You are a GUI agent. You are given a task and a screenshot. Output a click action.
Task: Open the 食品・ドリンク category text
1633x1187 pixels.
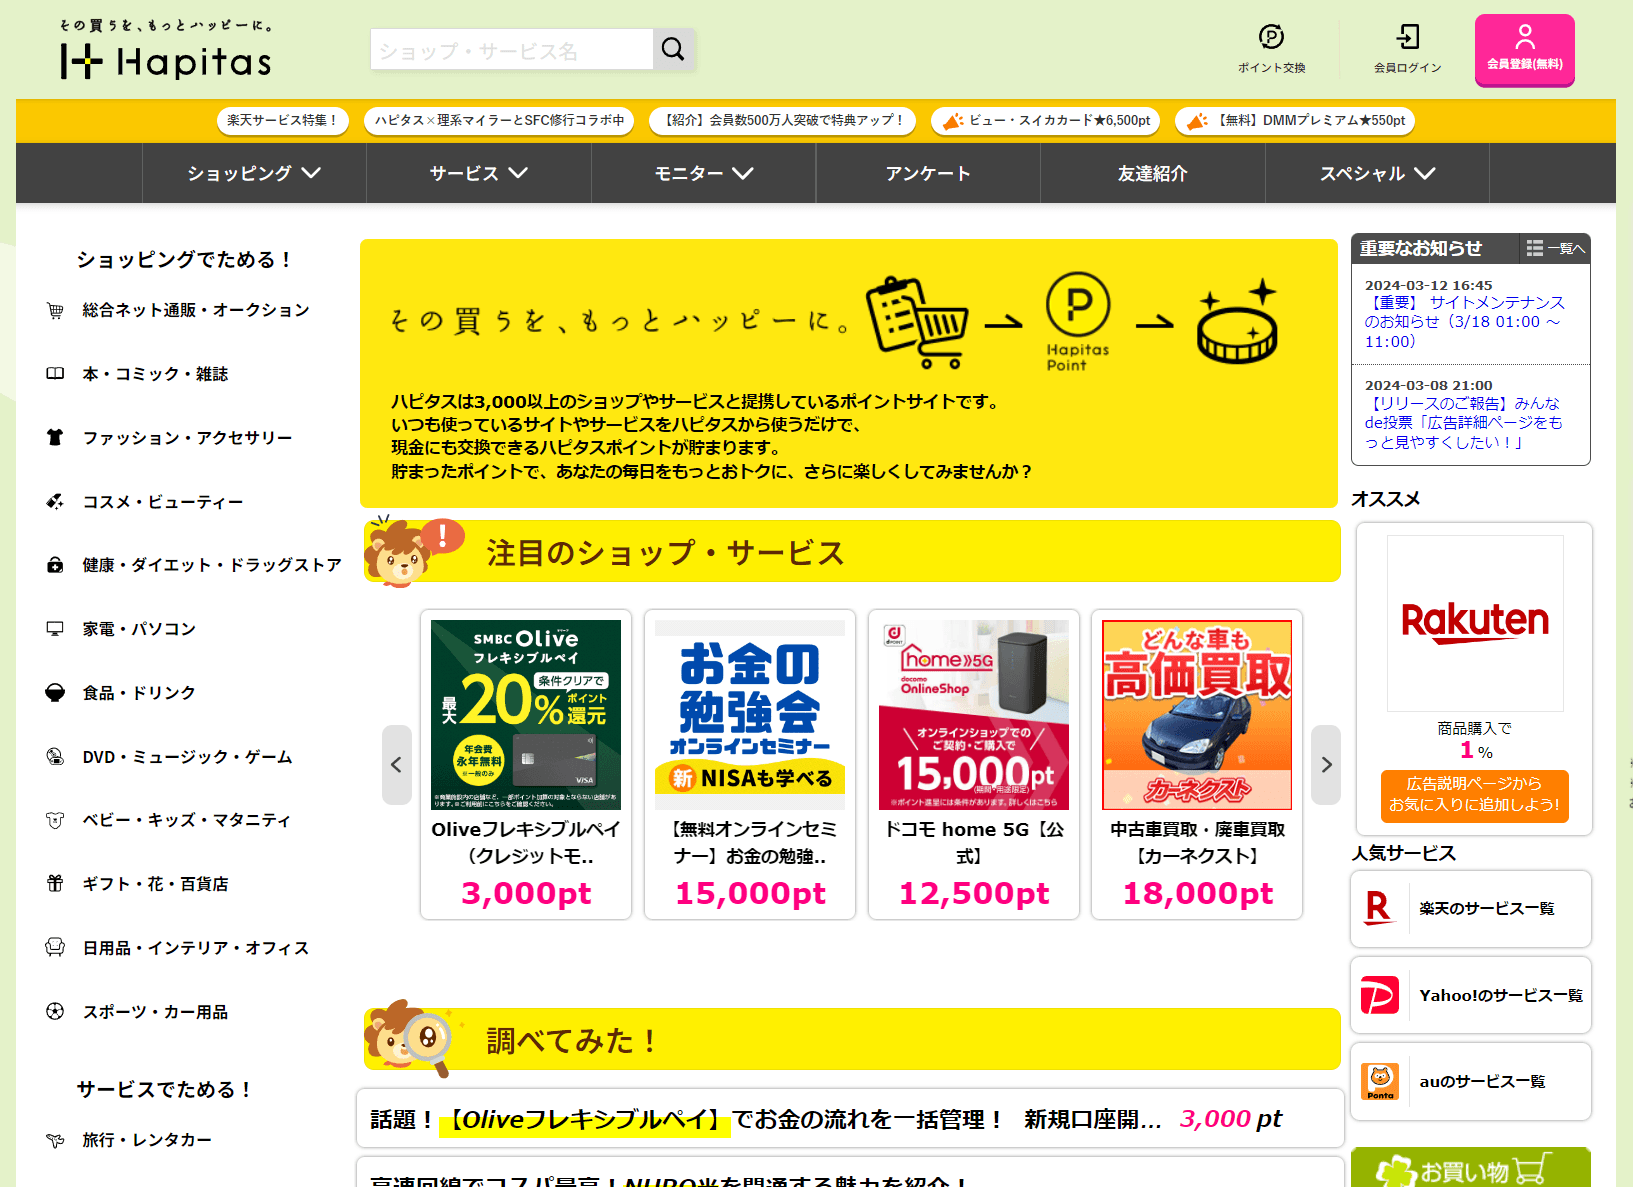pyautogui.click(x=139, y=693)
